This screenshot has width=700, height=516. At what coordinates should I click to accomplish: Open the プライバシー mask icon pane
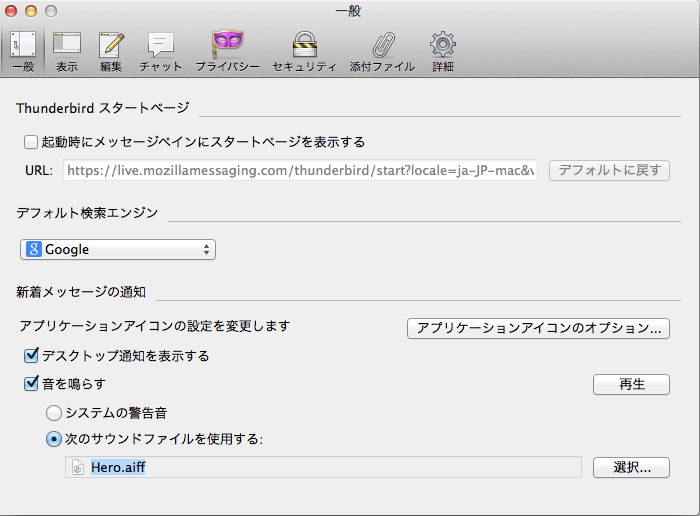point(227,51)
